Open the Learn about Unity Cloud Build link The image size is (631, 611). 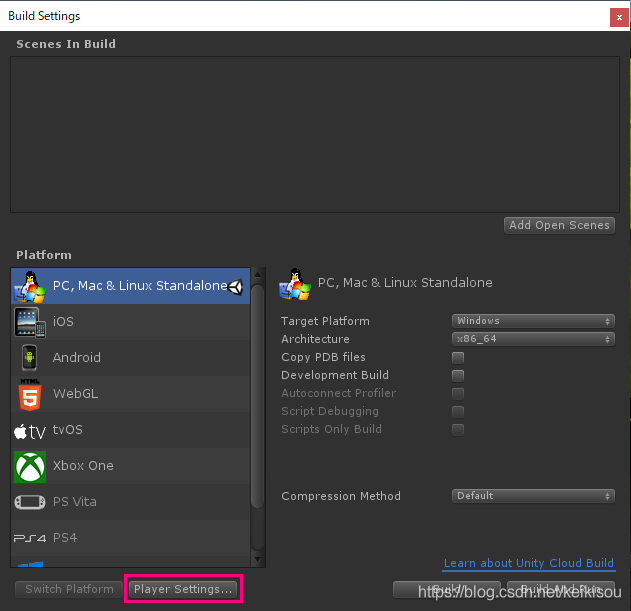[529, 563]
